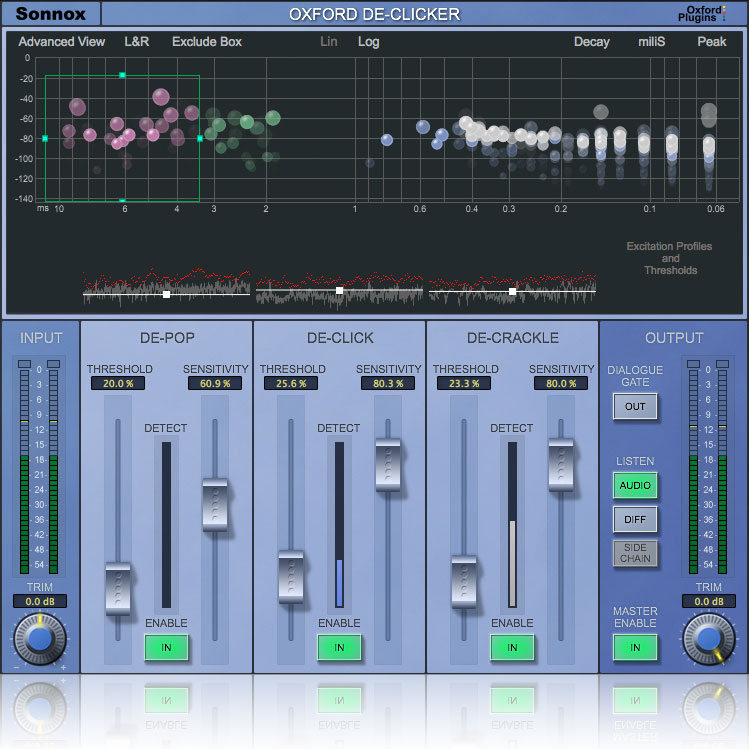Click the De-Click Sensitivity slider handle
This screenshot has width=749, height=749.
click(x=387, y=464)
